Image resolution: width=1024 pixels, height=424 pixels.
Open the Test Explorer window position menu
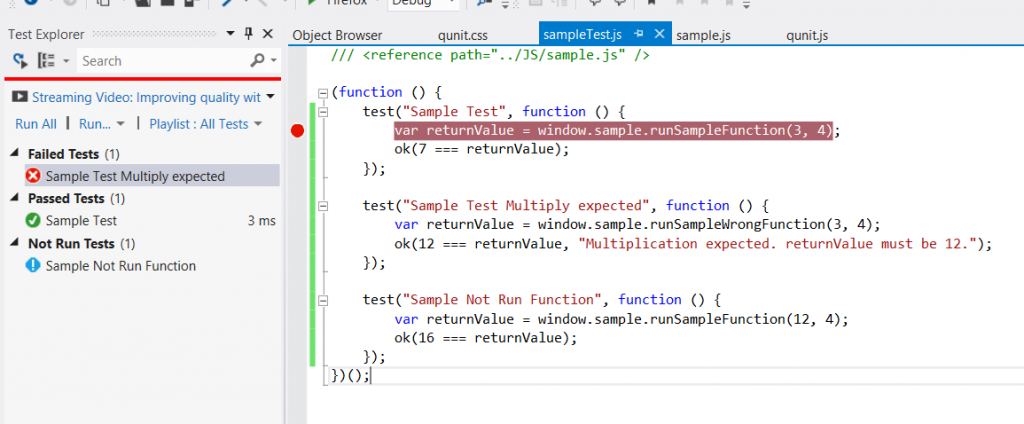(x=230, y=34)
